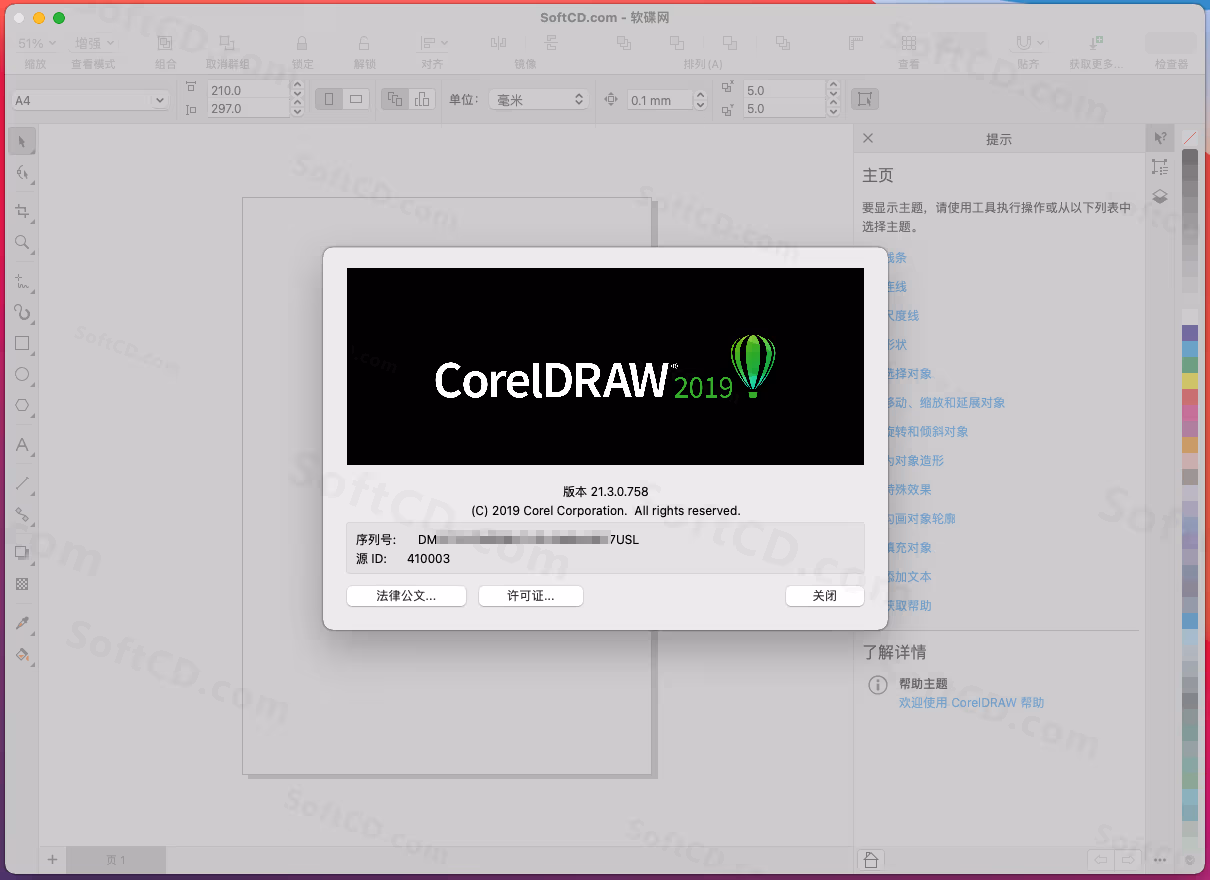Switch to the 页 1 page tab
The width and height of the screenshot is (1210, 880).
pos(116,860)
